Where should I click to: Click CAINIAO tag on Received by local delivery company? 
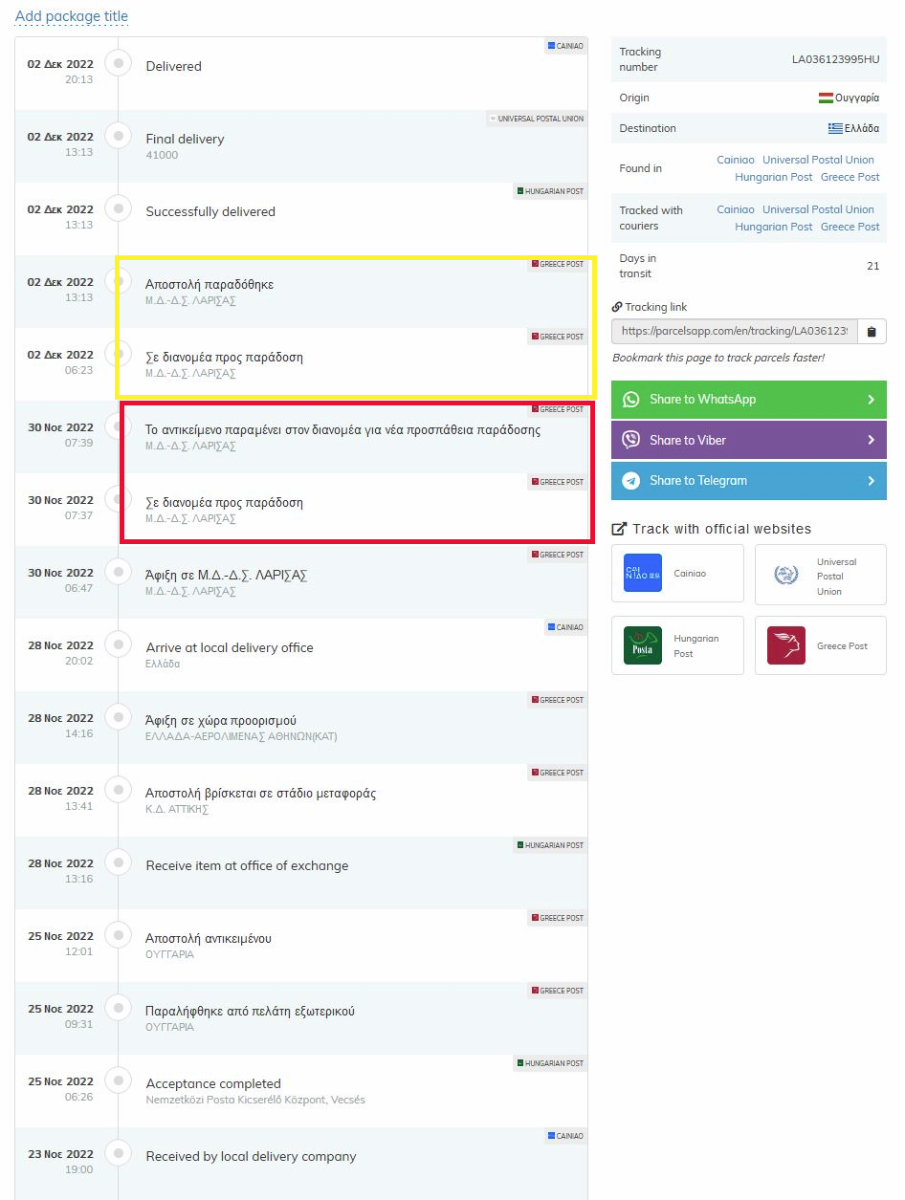[x=565, y=1136]
